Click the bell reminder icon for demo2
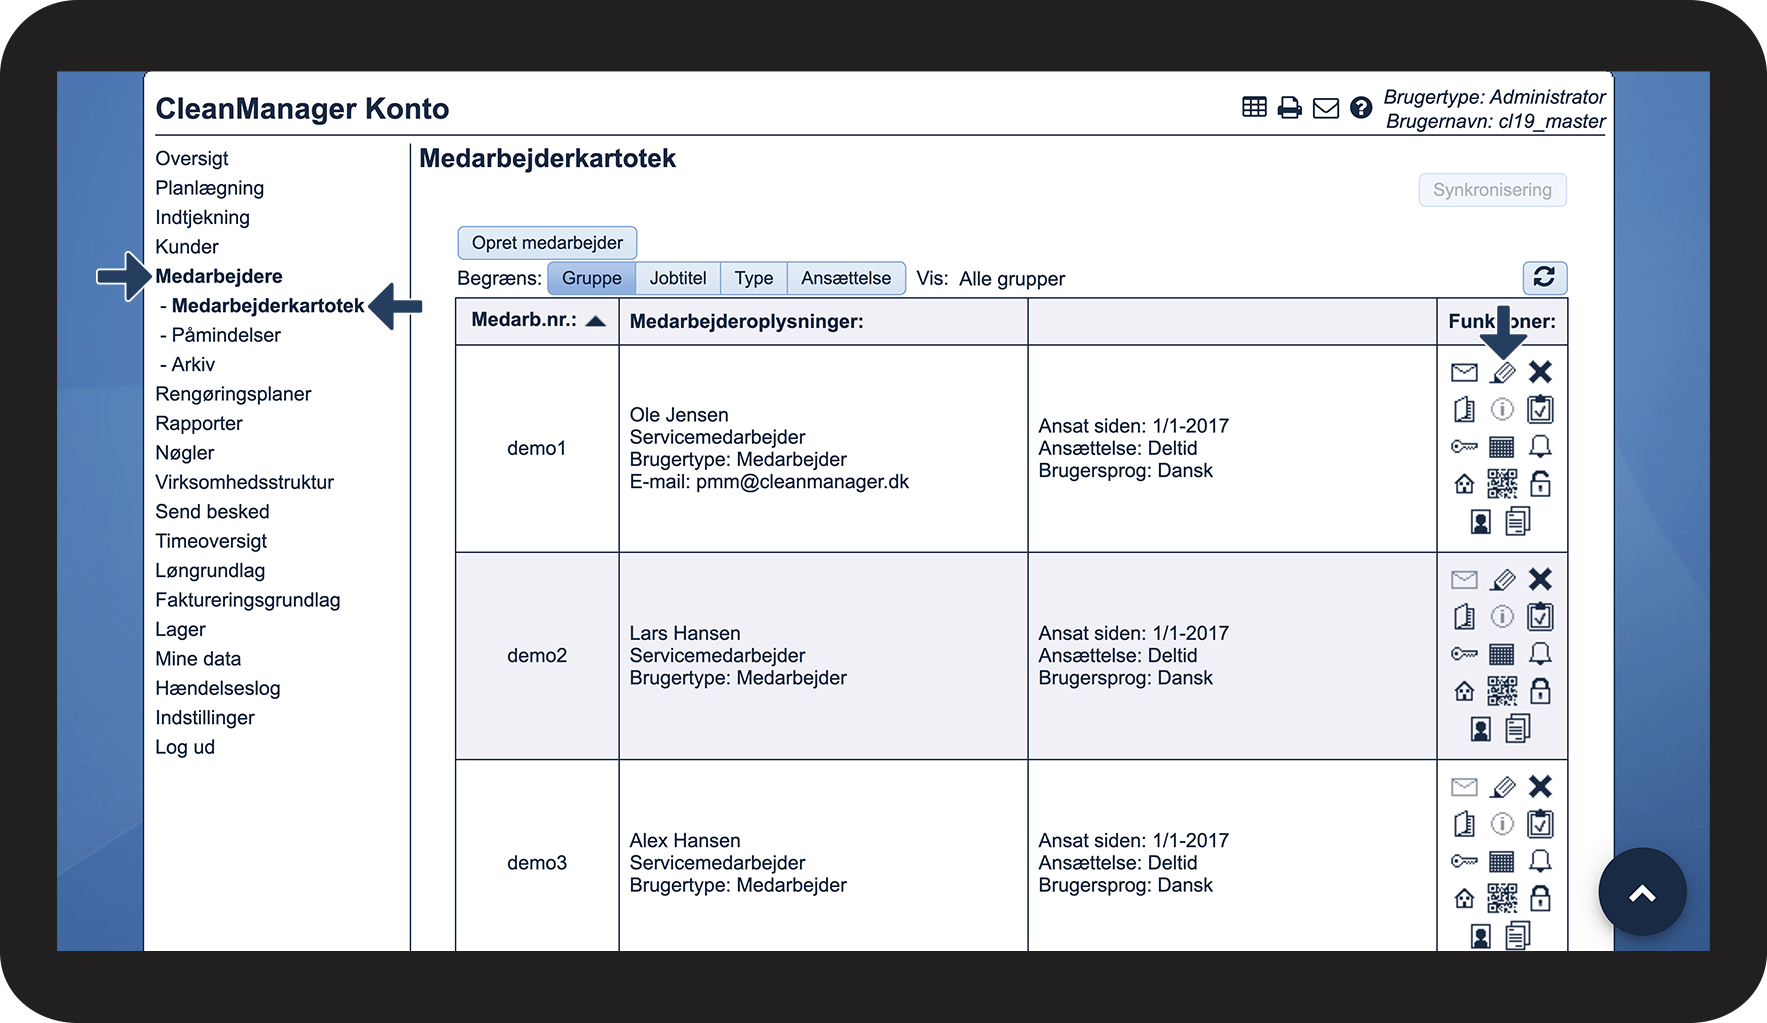Screen dimensions: 1767x1023 [1540, 653]
